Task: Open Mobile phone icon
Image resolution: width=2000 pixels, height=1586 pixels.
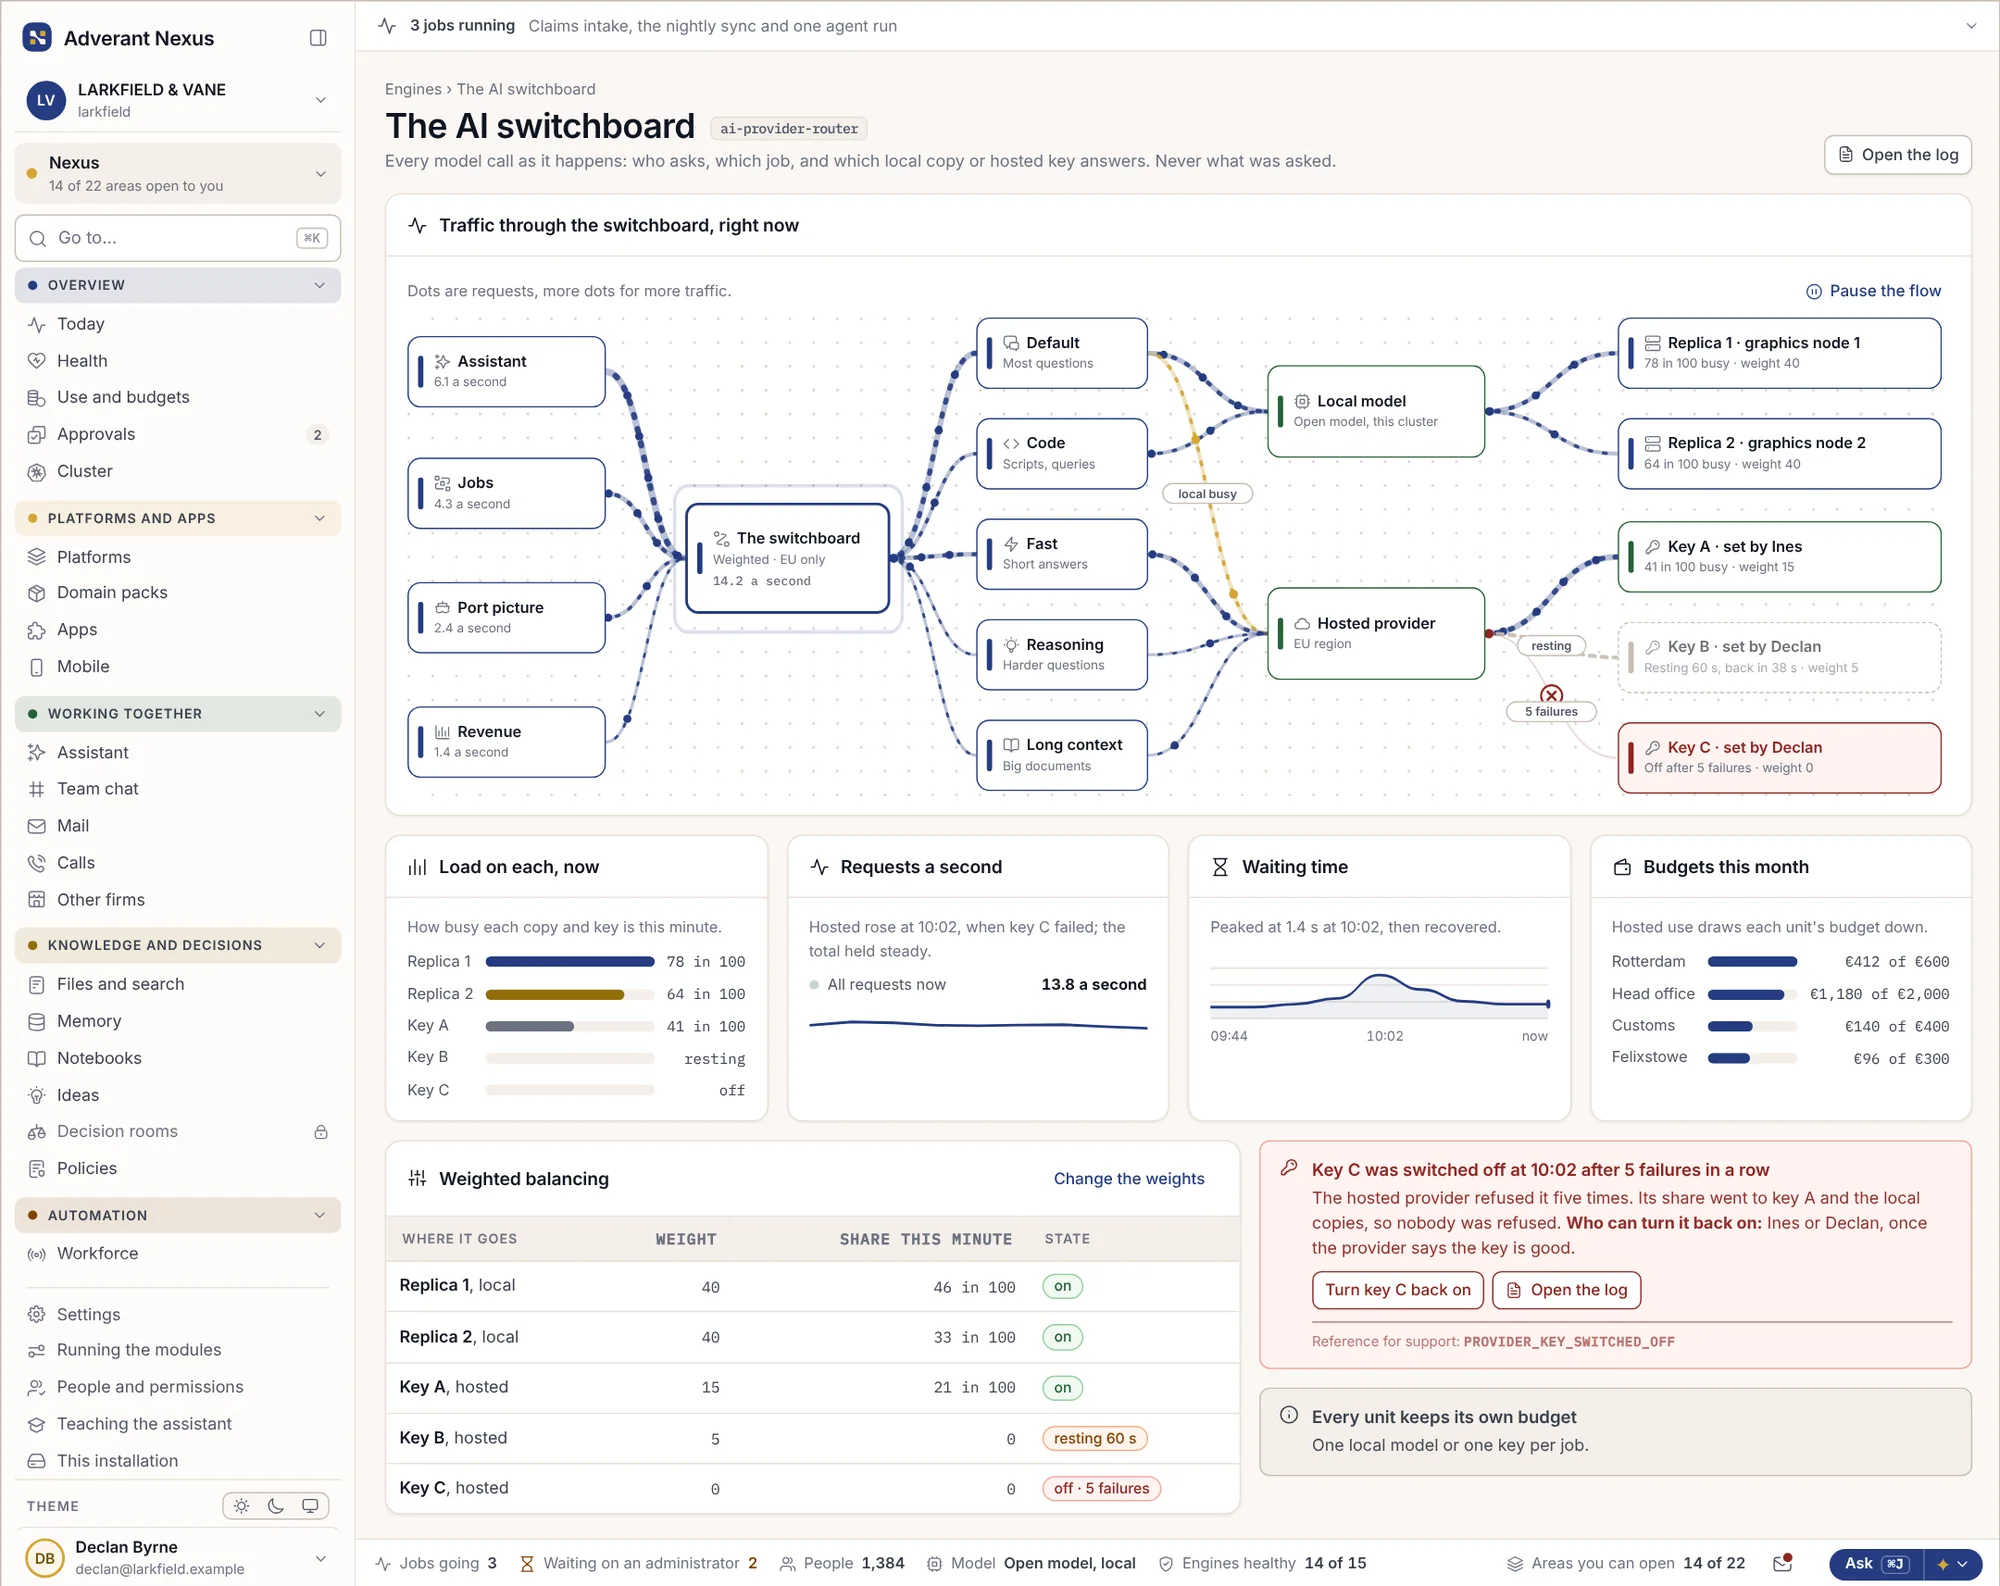Action: point(37,667)
